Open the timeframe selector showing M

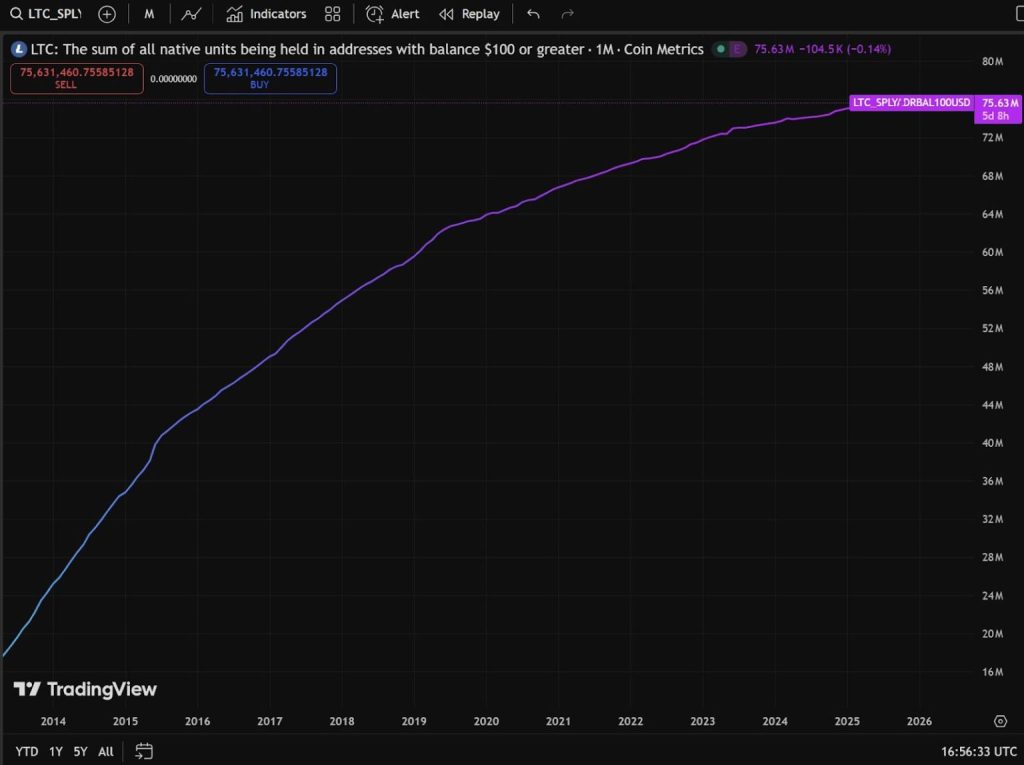(149, 14)
